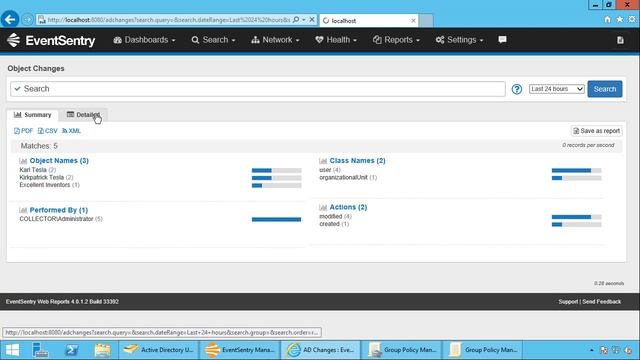Click into the Object Changes search field
The image size is (640, 360).
tap(258, 89)
